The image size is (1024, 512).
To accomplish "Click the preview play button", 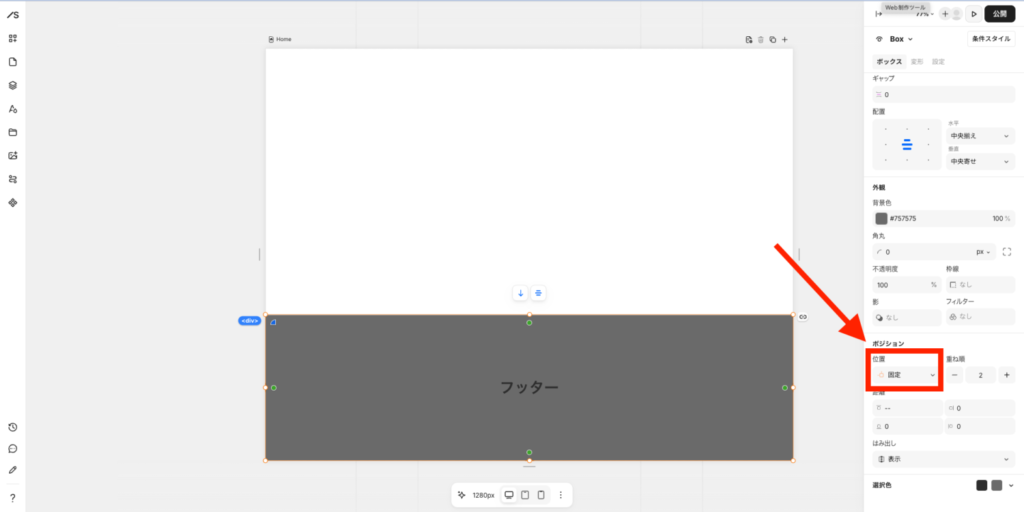I will coord(974,14).
